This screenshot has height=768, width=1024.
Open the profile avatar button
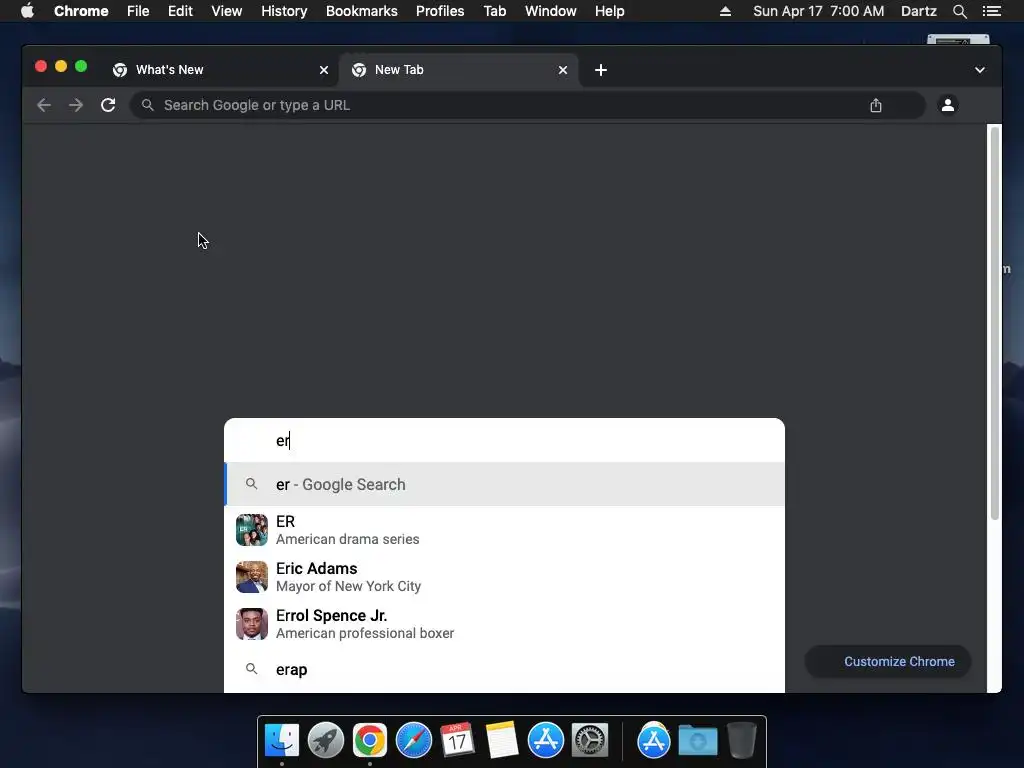click(948, 104)
